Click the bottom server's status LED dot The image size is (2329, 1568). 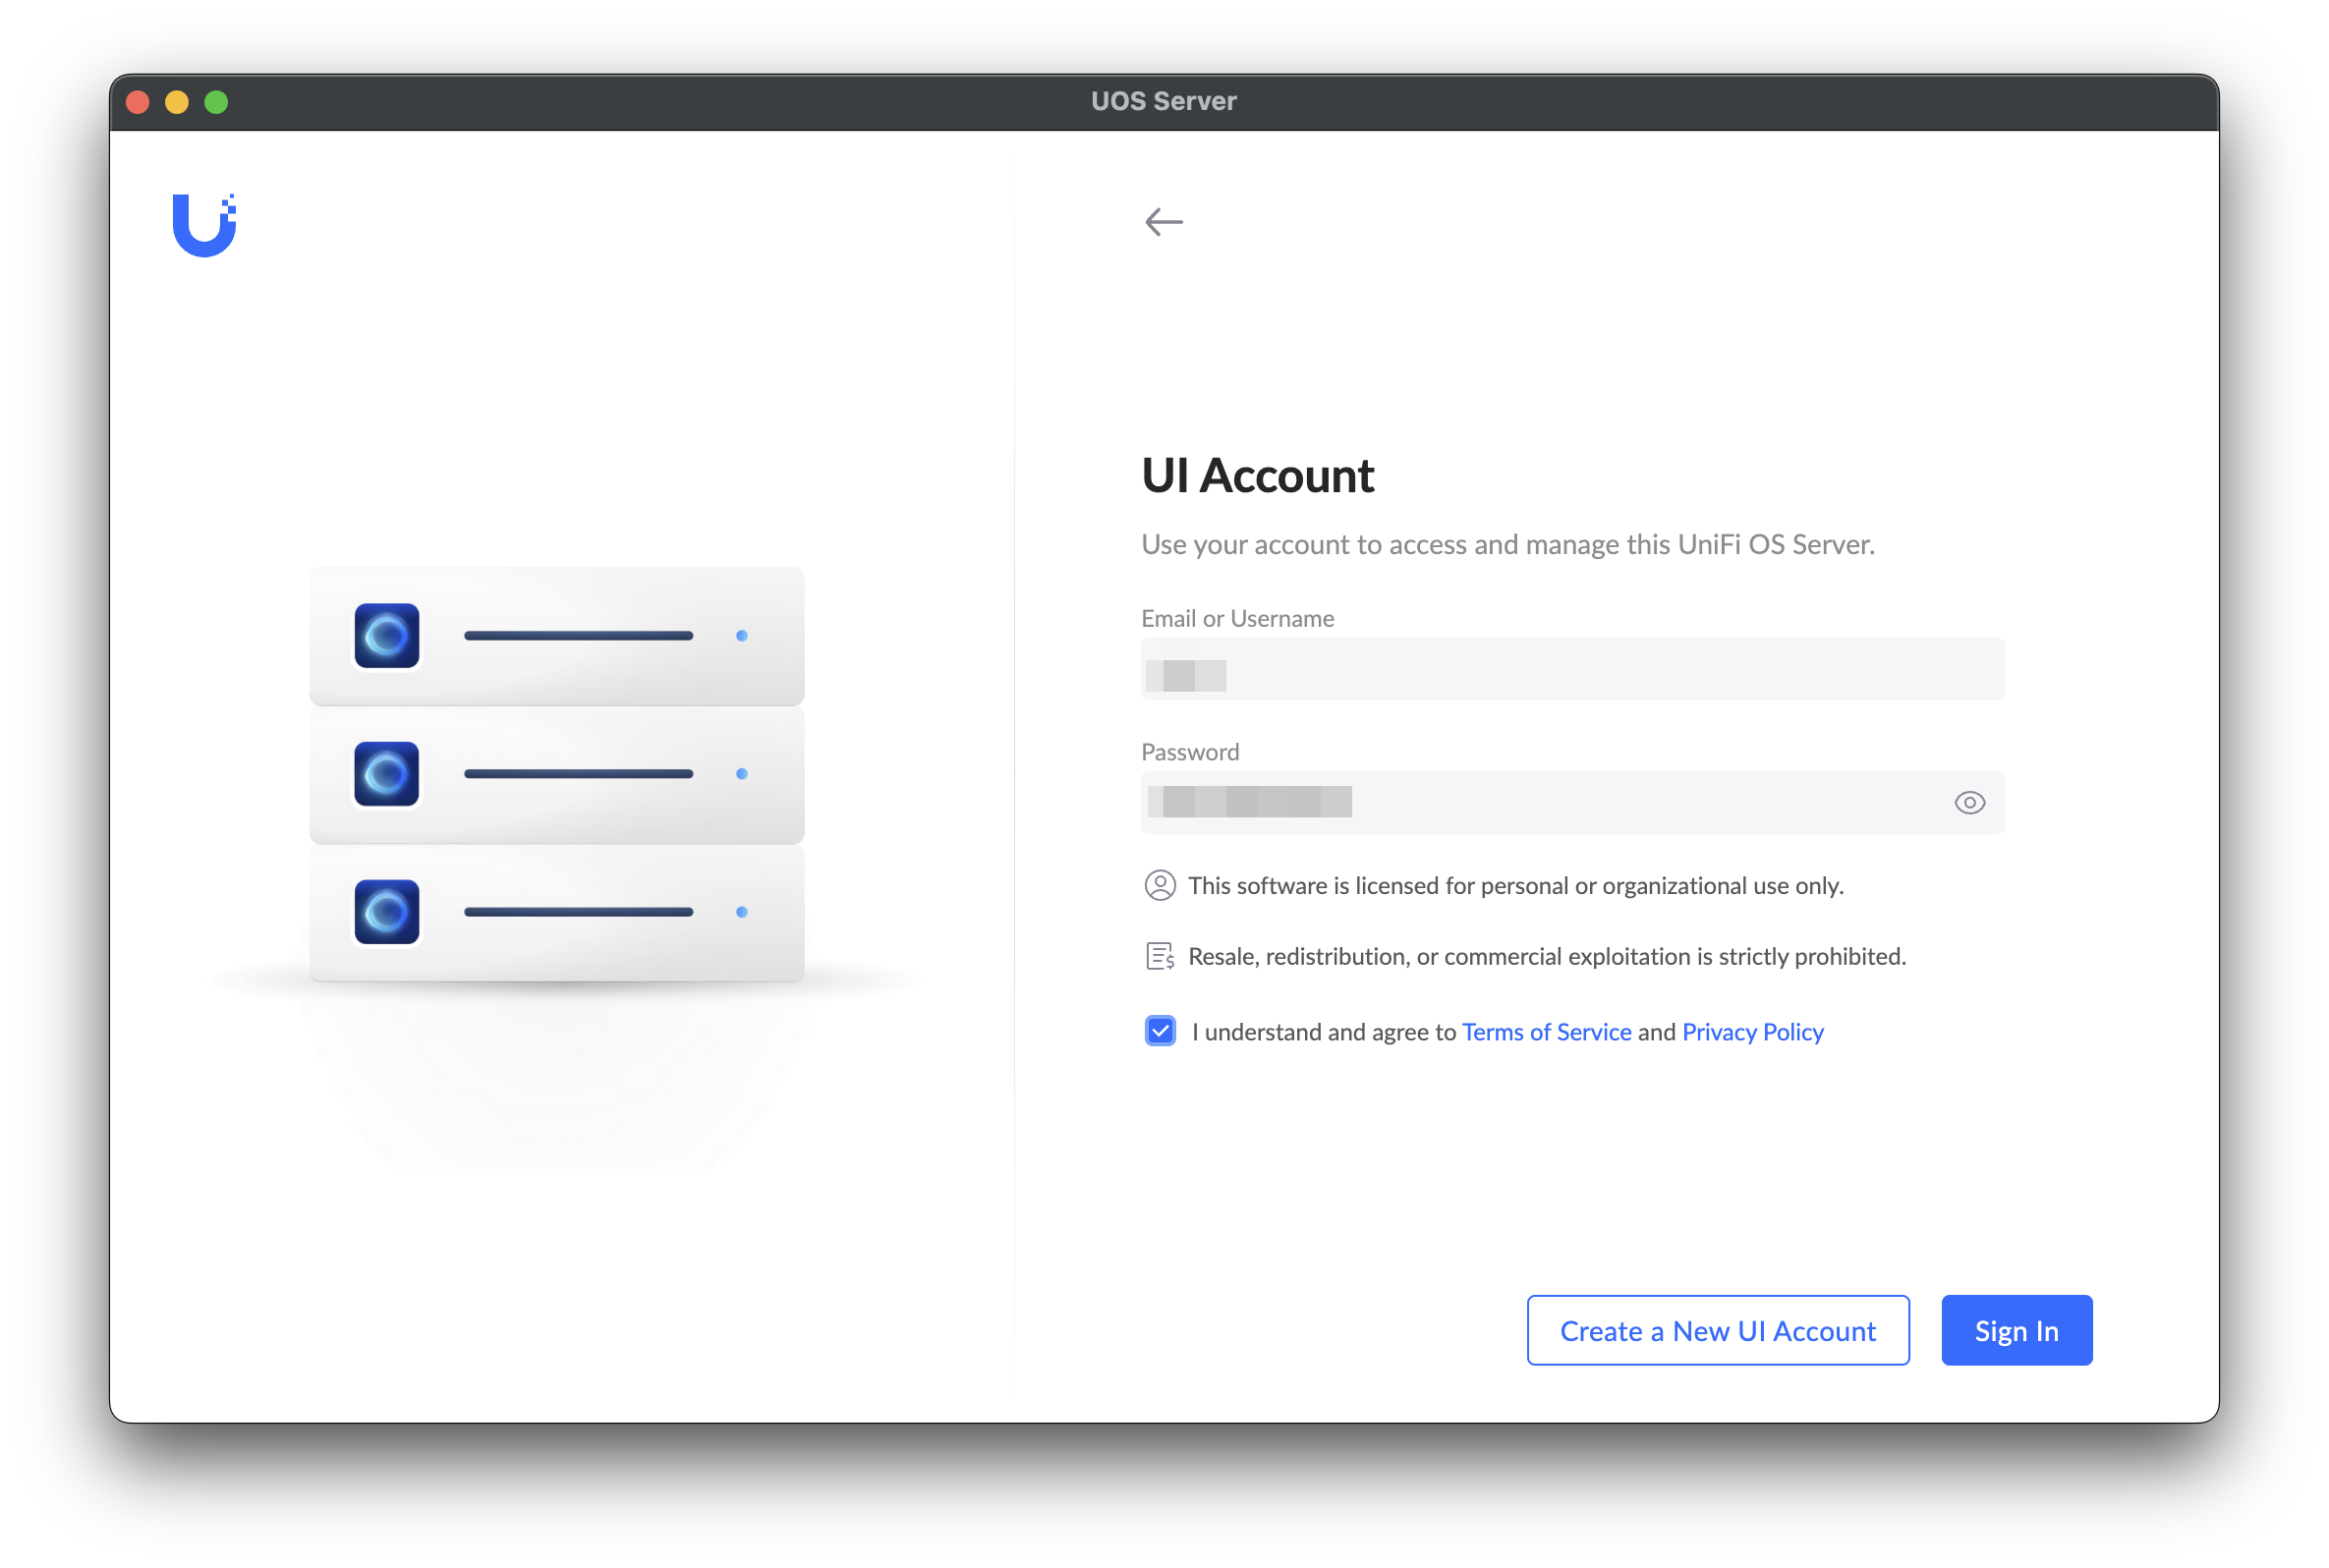point(742,912)
